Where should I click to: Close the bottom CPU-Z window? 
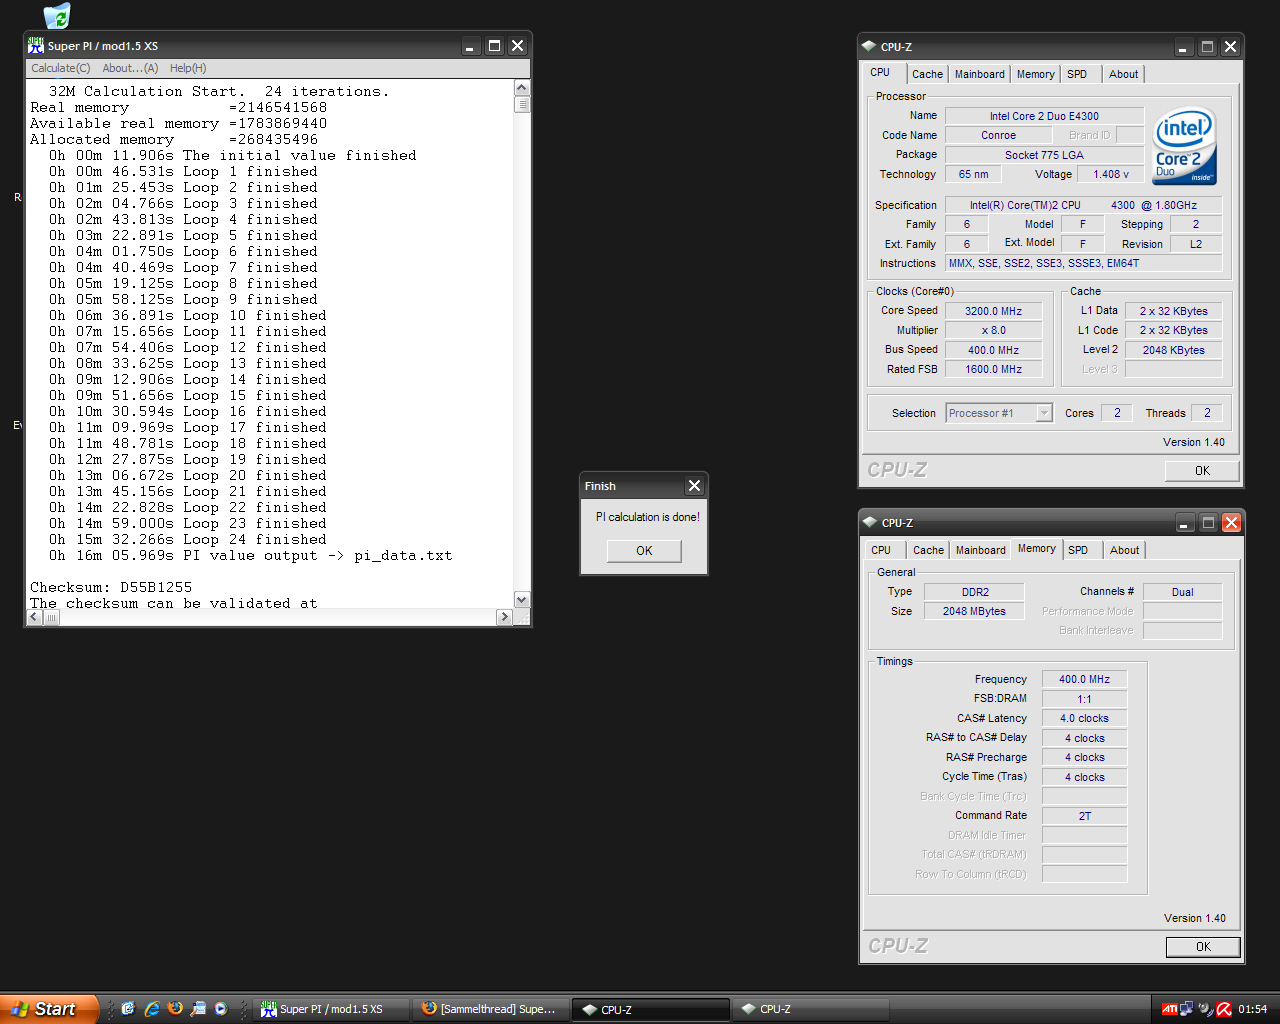click(x=1232, y=522)
